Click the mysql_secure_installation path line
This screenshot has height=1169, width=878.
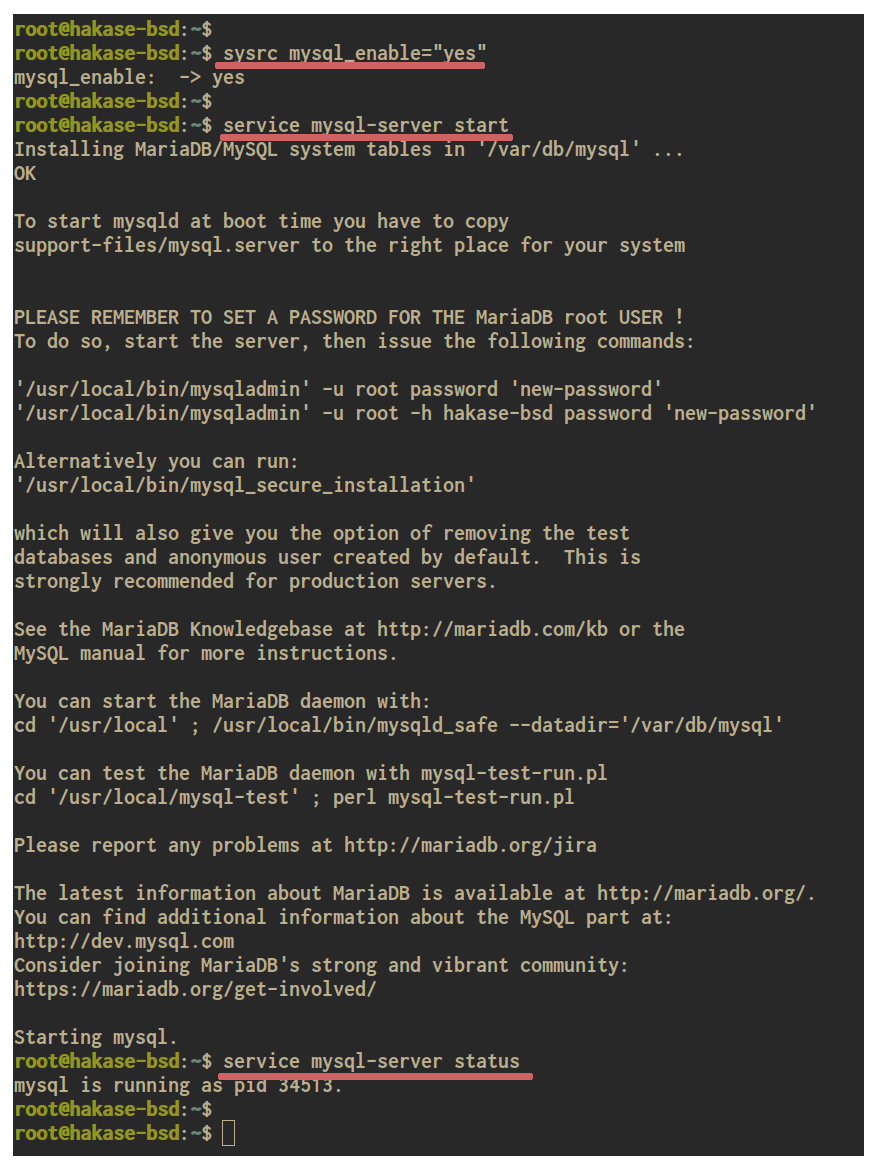244,485
